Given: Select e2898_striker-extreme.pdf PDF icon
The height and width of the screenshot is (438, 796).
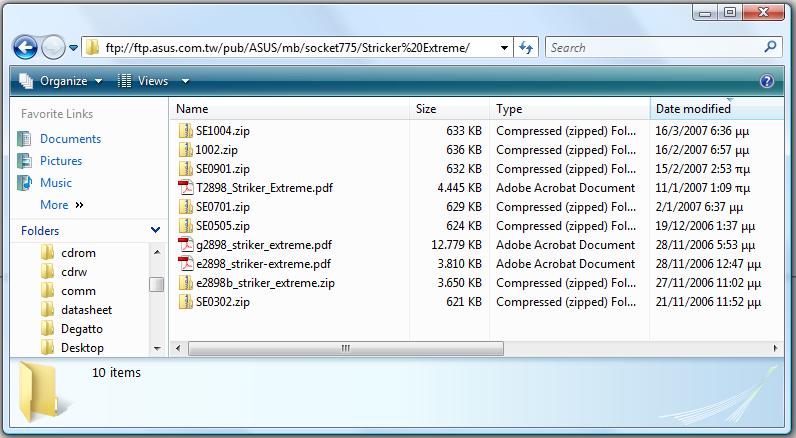Looking at the screenshot, I should pos(185,264).
